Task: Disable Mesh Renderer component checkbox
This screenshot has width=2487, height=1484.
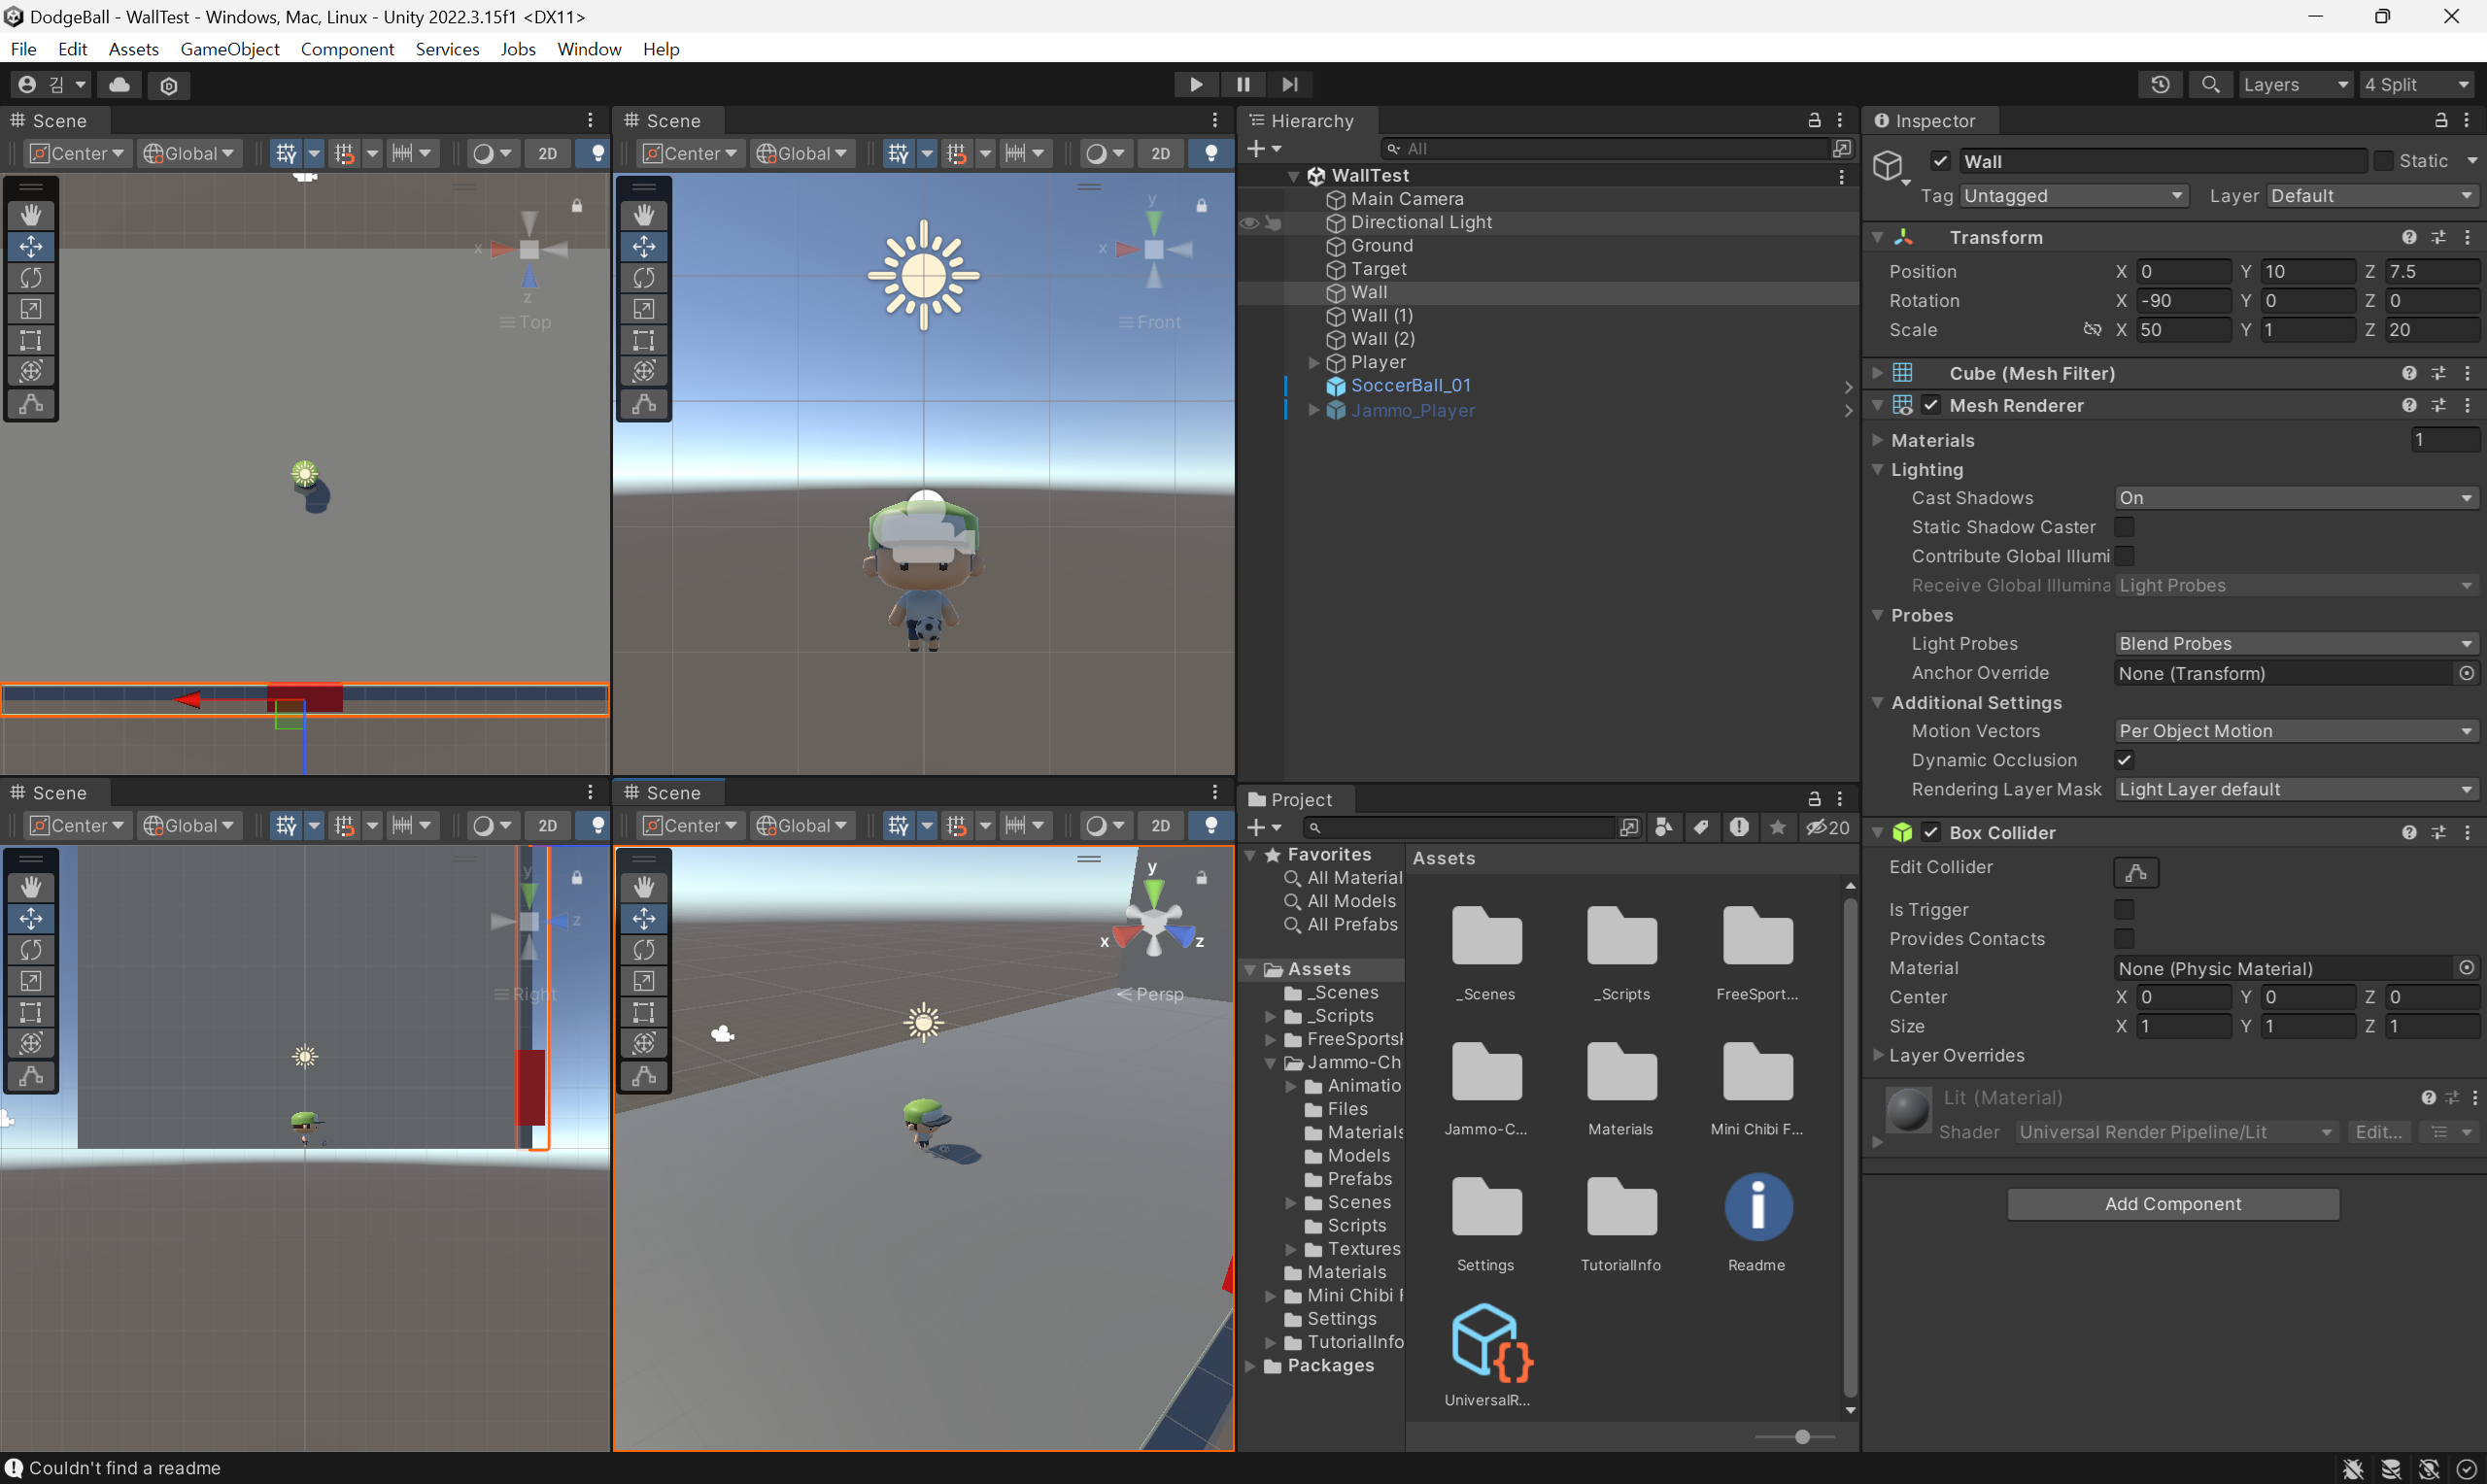Action: coord(1930,405)
